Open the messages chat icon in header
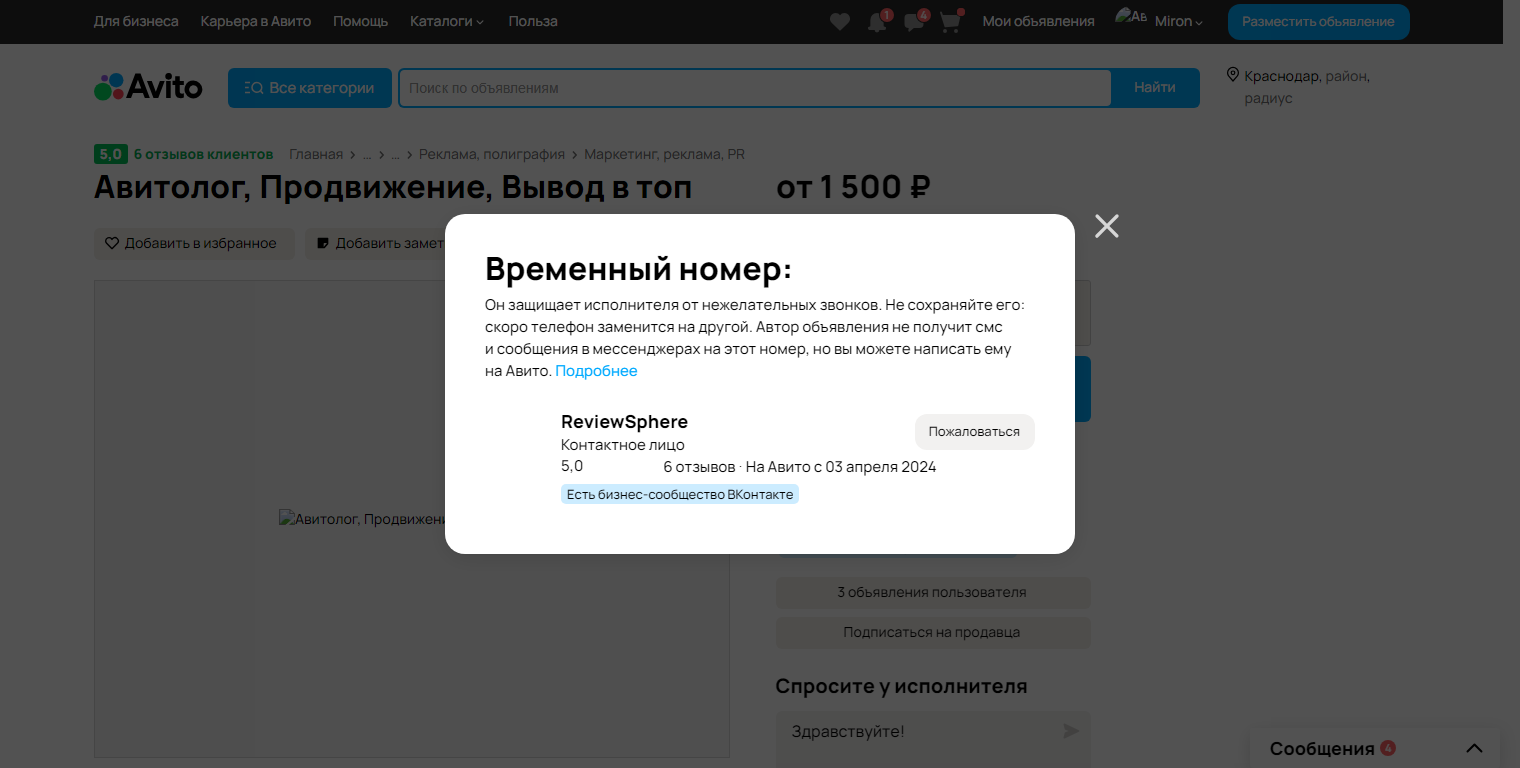 [x=914, y=21]
